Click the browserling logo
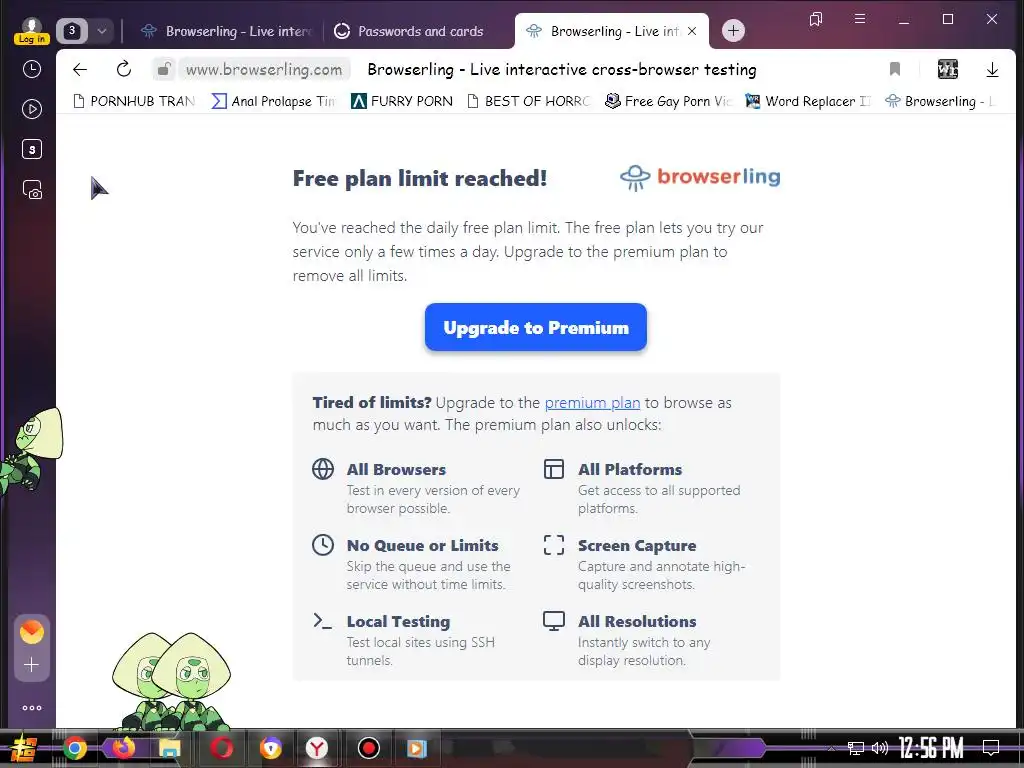1024x768 pixels. [x=700, y=177]
